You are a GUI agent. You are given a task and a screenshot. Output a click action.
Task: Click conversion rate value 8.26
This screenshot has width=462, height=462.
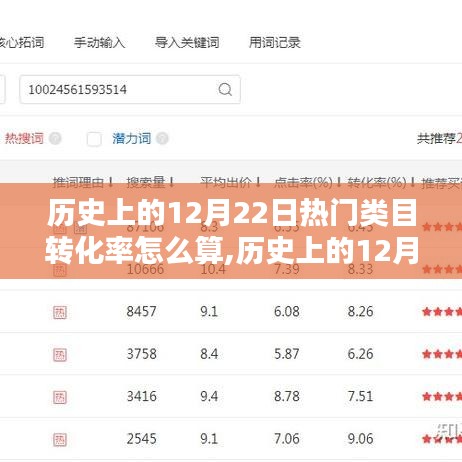[x=360, y=312]
